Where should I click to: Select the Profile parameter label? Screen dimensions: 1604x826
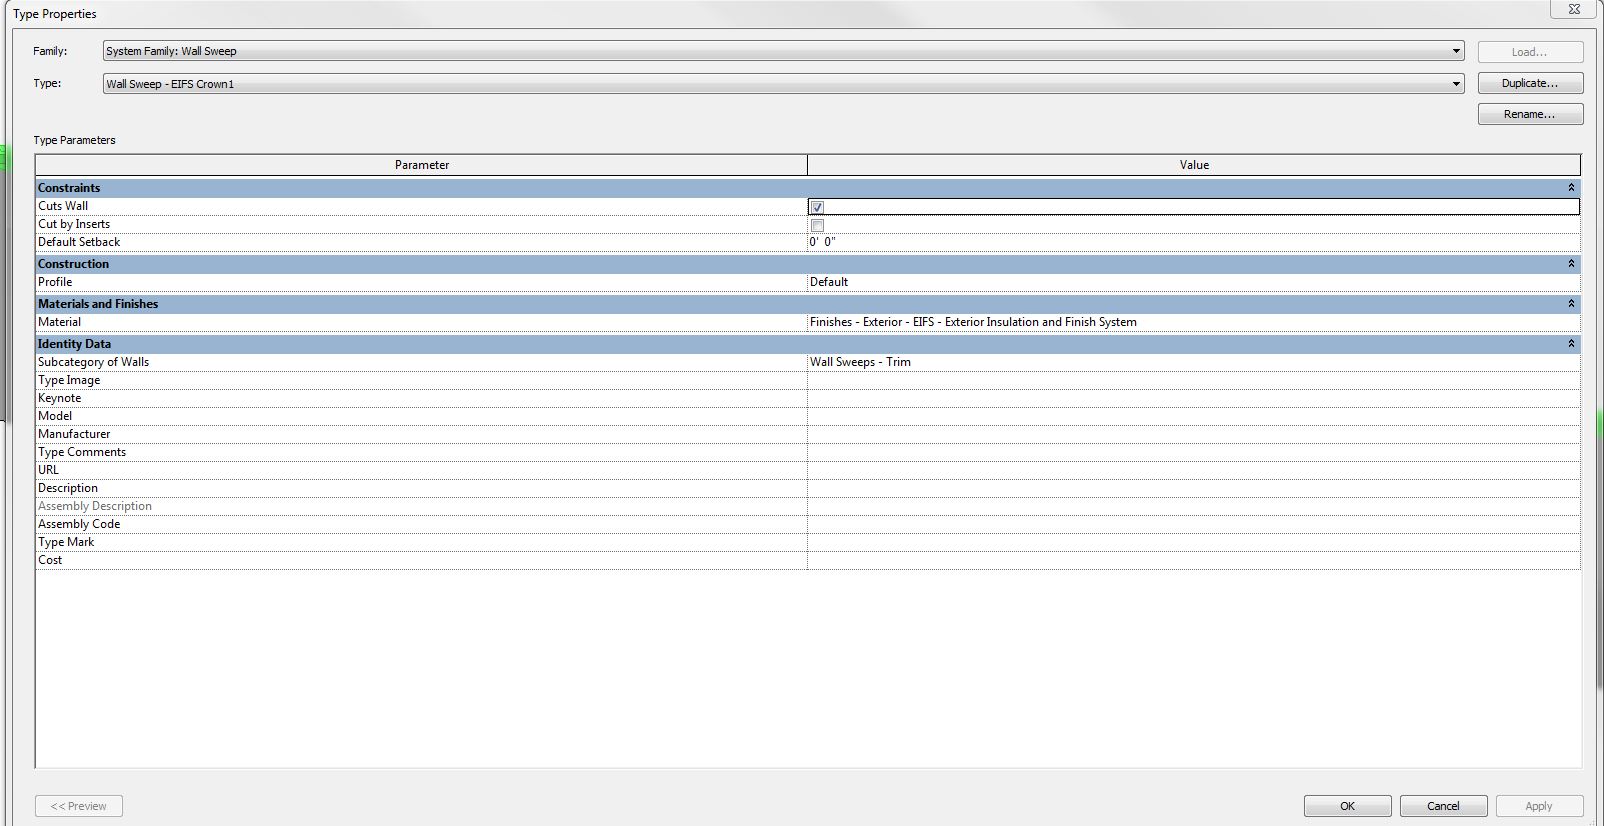[x=55, y=282]
